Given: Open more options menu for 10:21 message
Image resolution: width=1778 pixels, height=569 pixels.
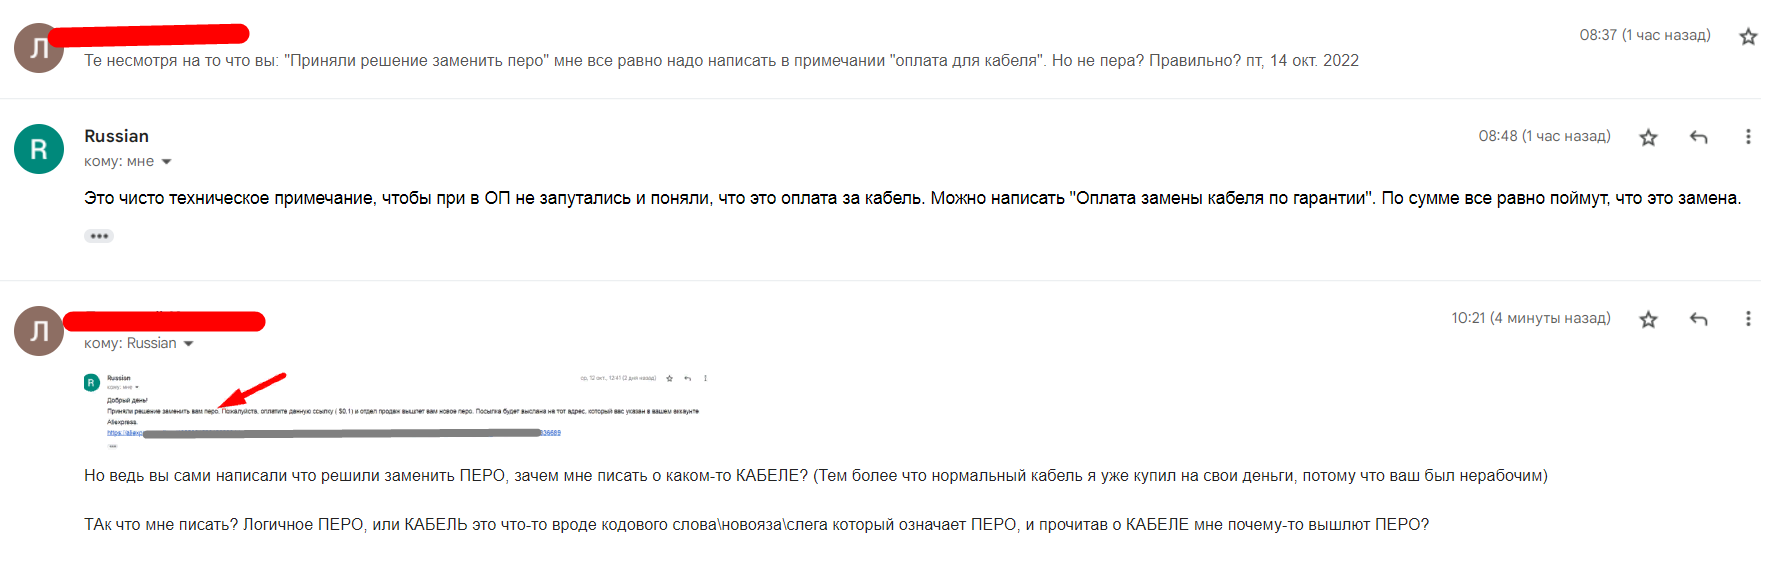Looking at the screenshot, I should click(x=1748, y=319).
